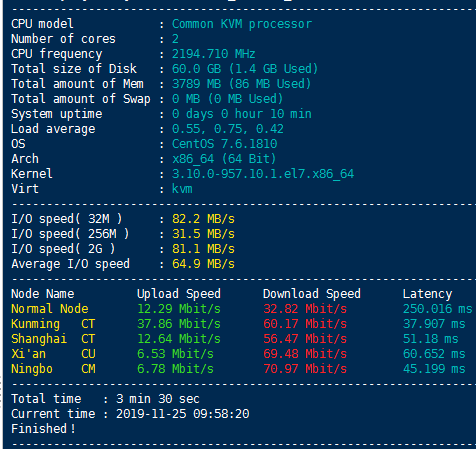Click the Xi'an CU download speed 69.48 Mbit/s

(x=305, y=354)
